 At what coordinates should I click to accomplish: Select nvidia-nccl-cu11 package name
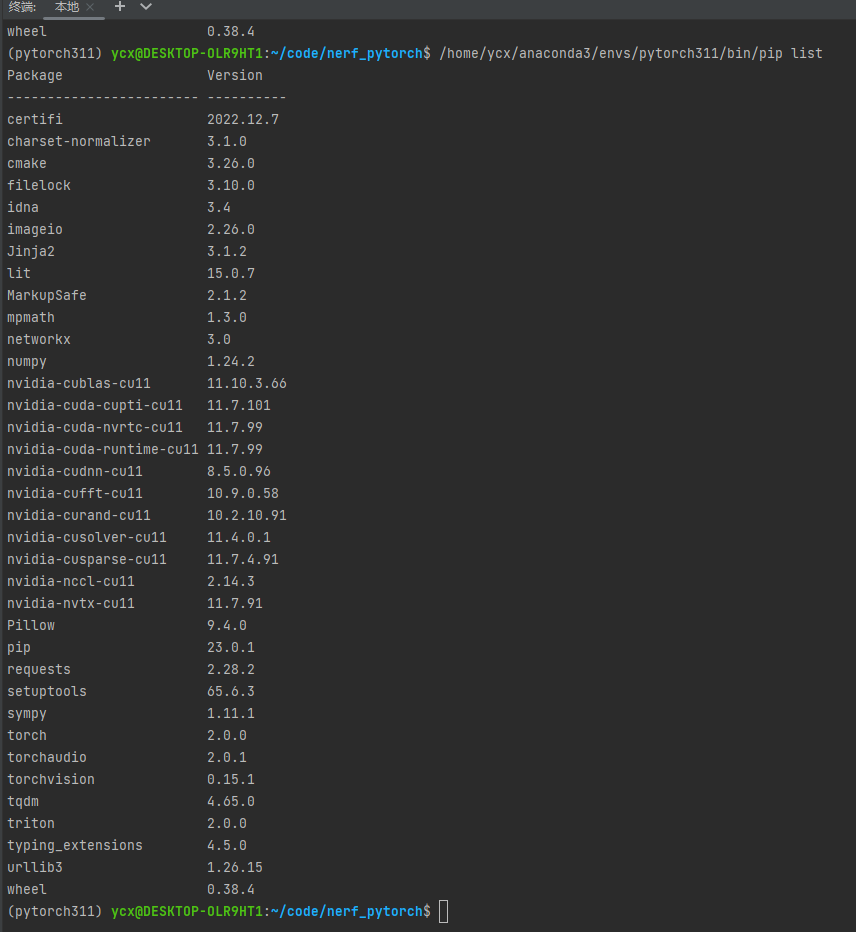pos(71,581)
